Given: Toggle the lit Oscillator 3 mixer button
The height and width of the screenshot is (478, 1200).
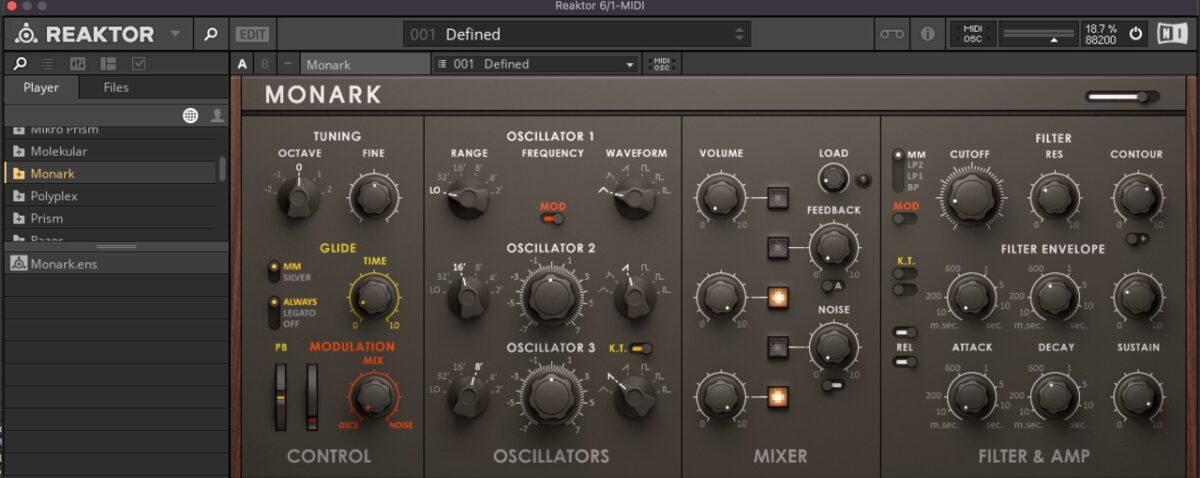Looking at the screenshot, I should click(x=777, y=398).
